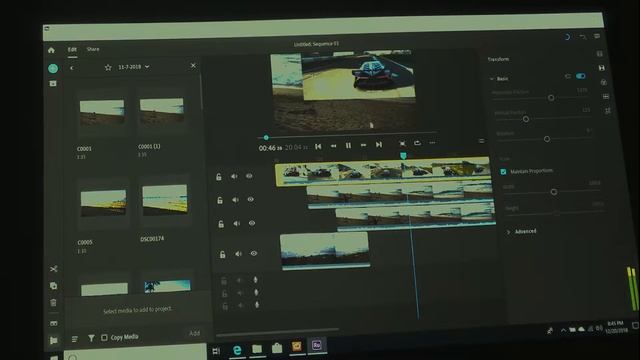This screenshot has height=360, width=640.
Task: Open the Titles panel icon
Action: (x=599, y=54)
